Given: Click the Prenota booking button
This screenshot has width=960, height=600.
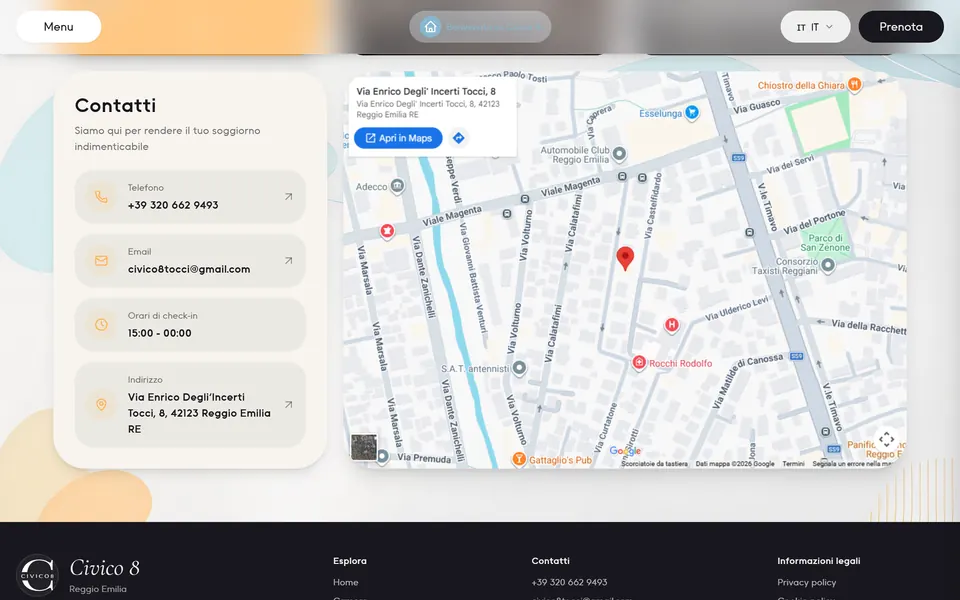Looking at the screenshot, I should point(901,27).
